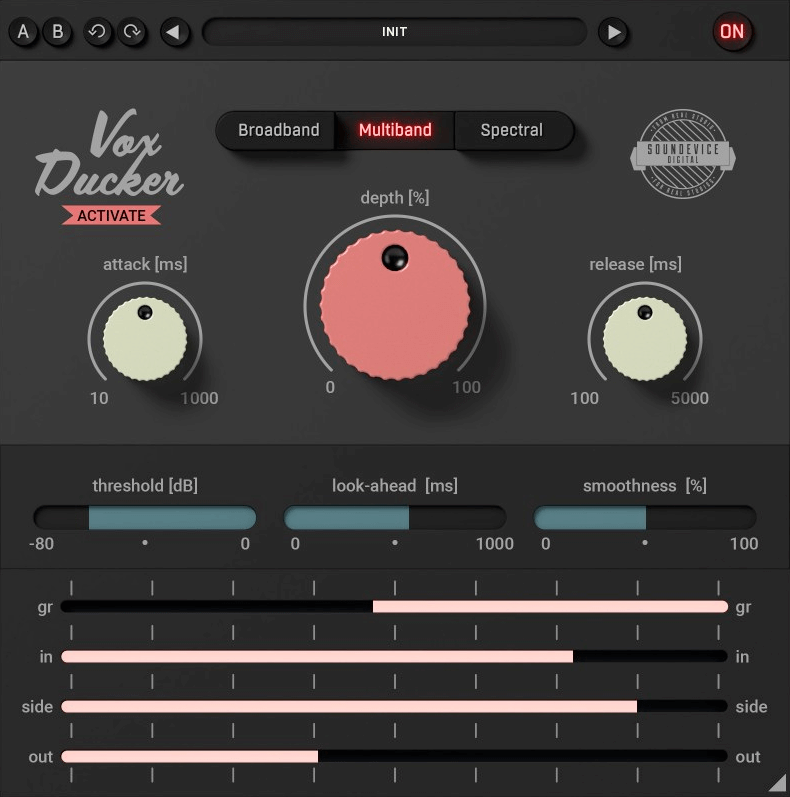Switch to Broadband mode
The height and width of the screenshot is (797, 790).
point(278,130)
